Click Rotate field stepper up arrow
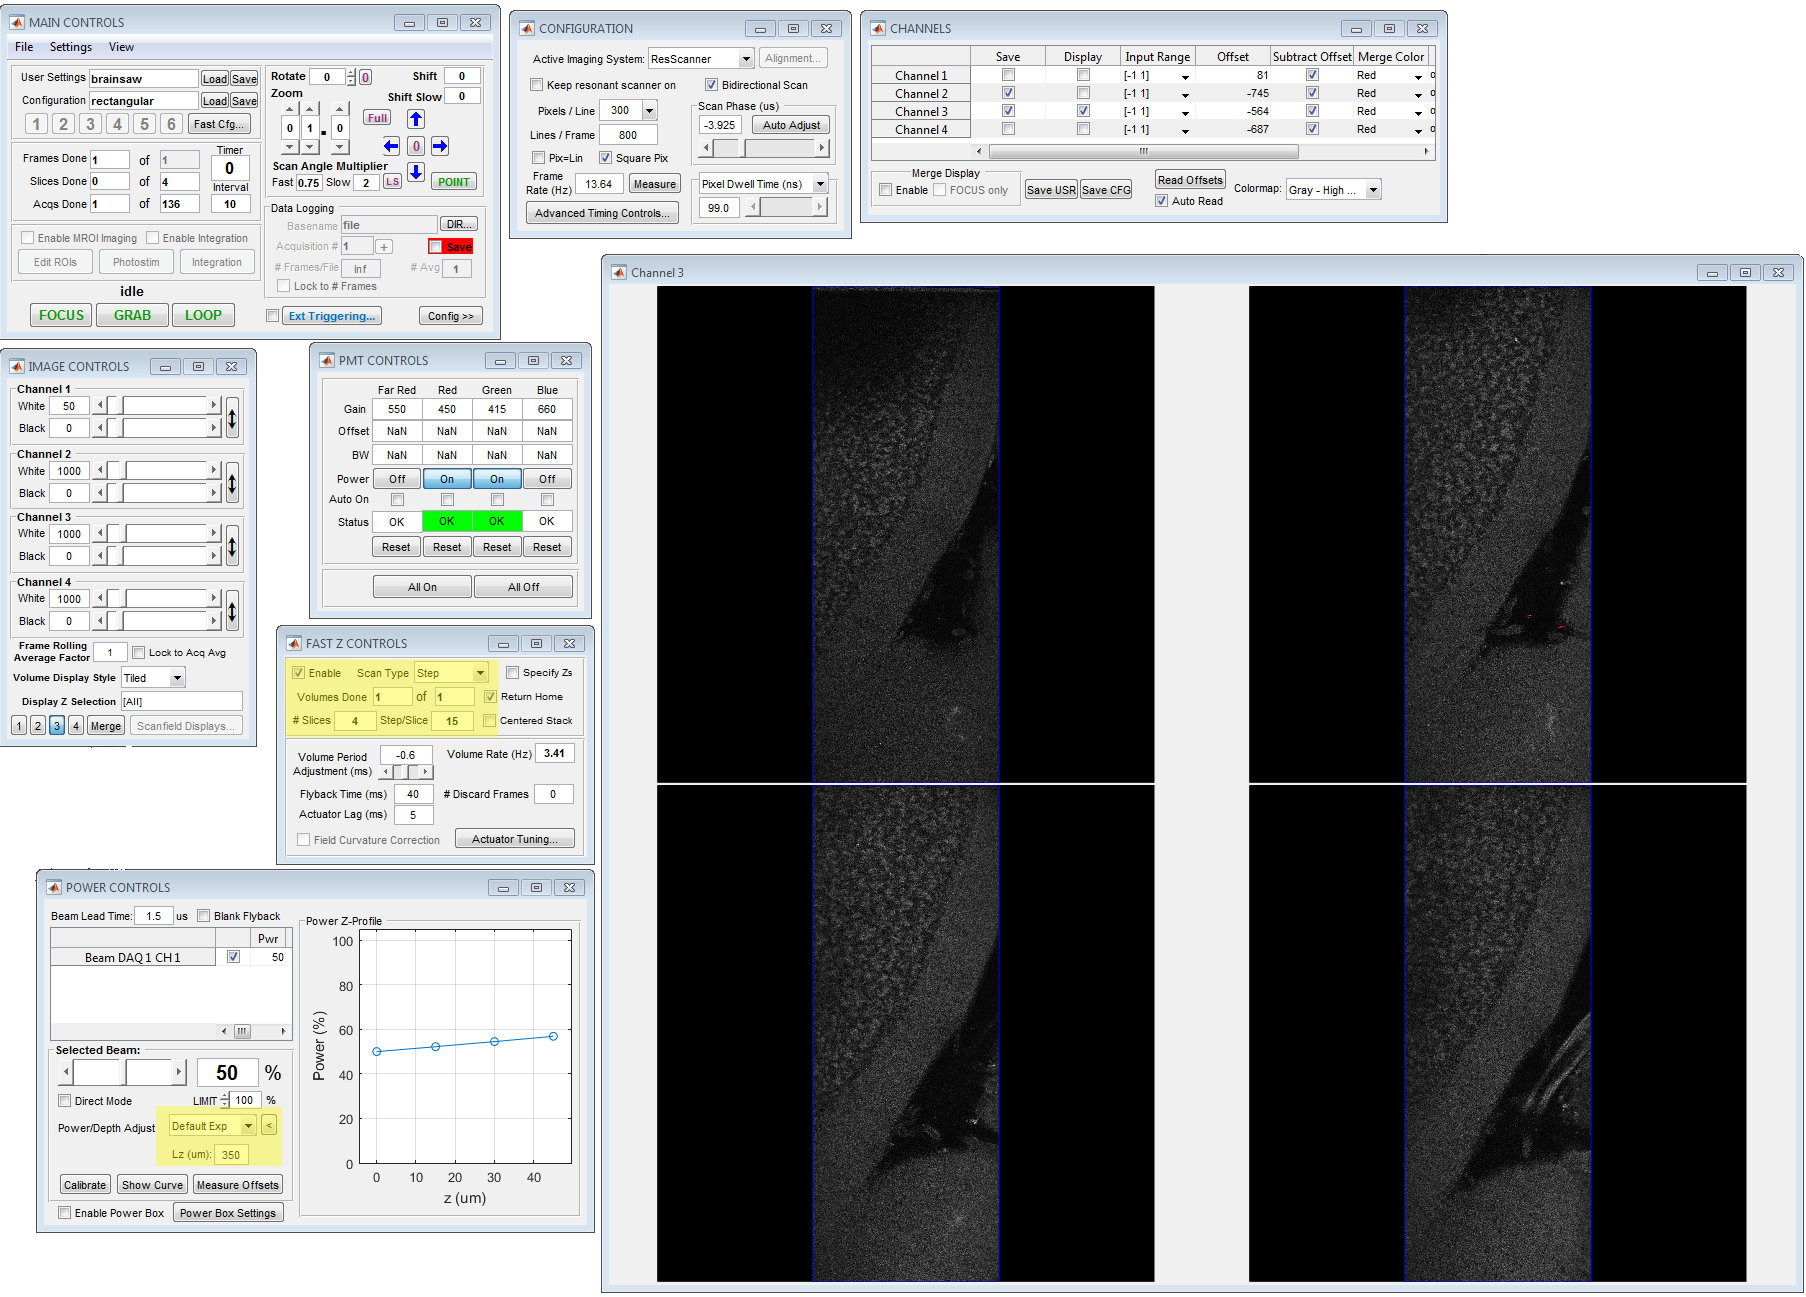 pyautogui.click(x=351, y=73)
